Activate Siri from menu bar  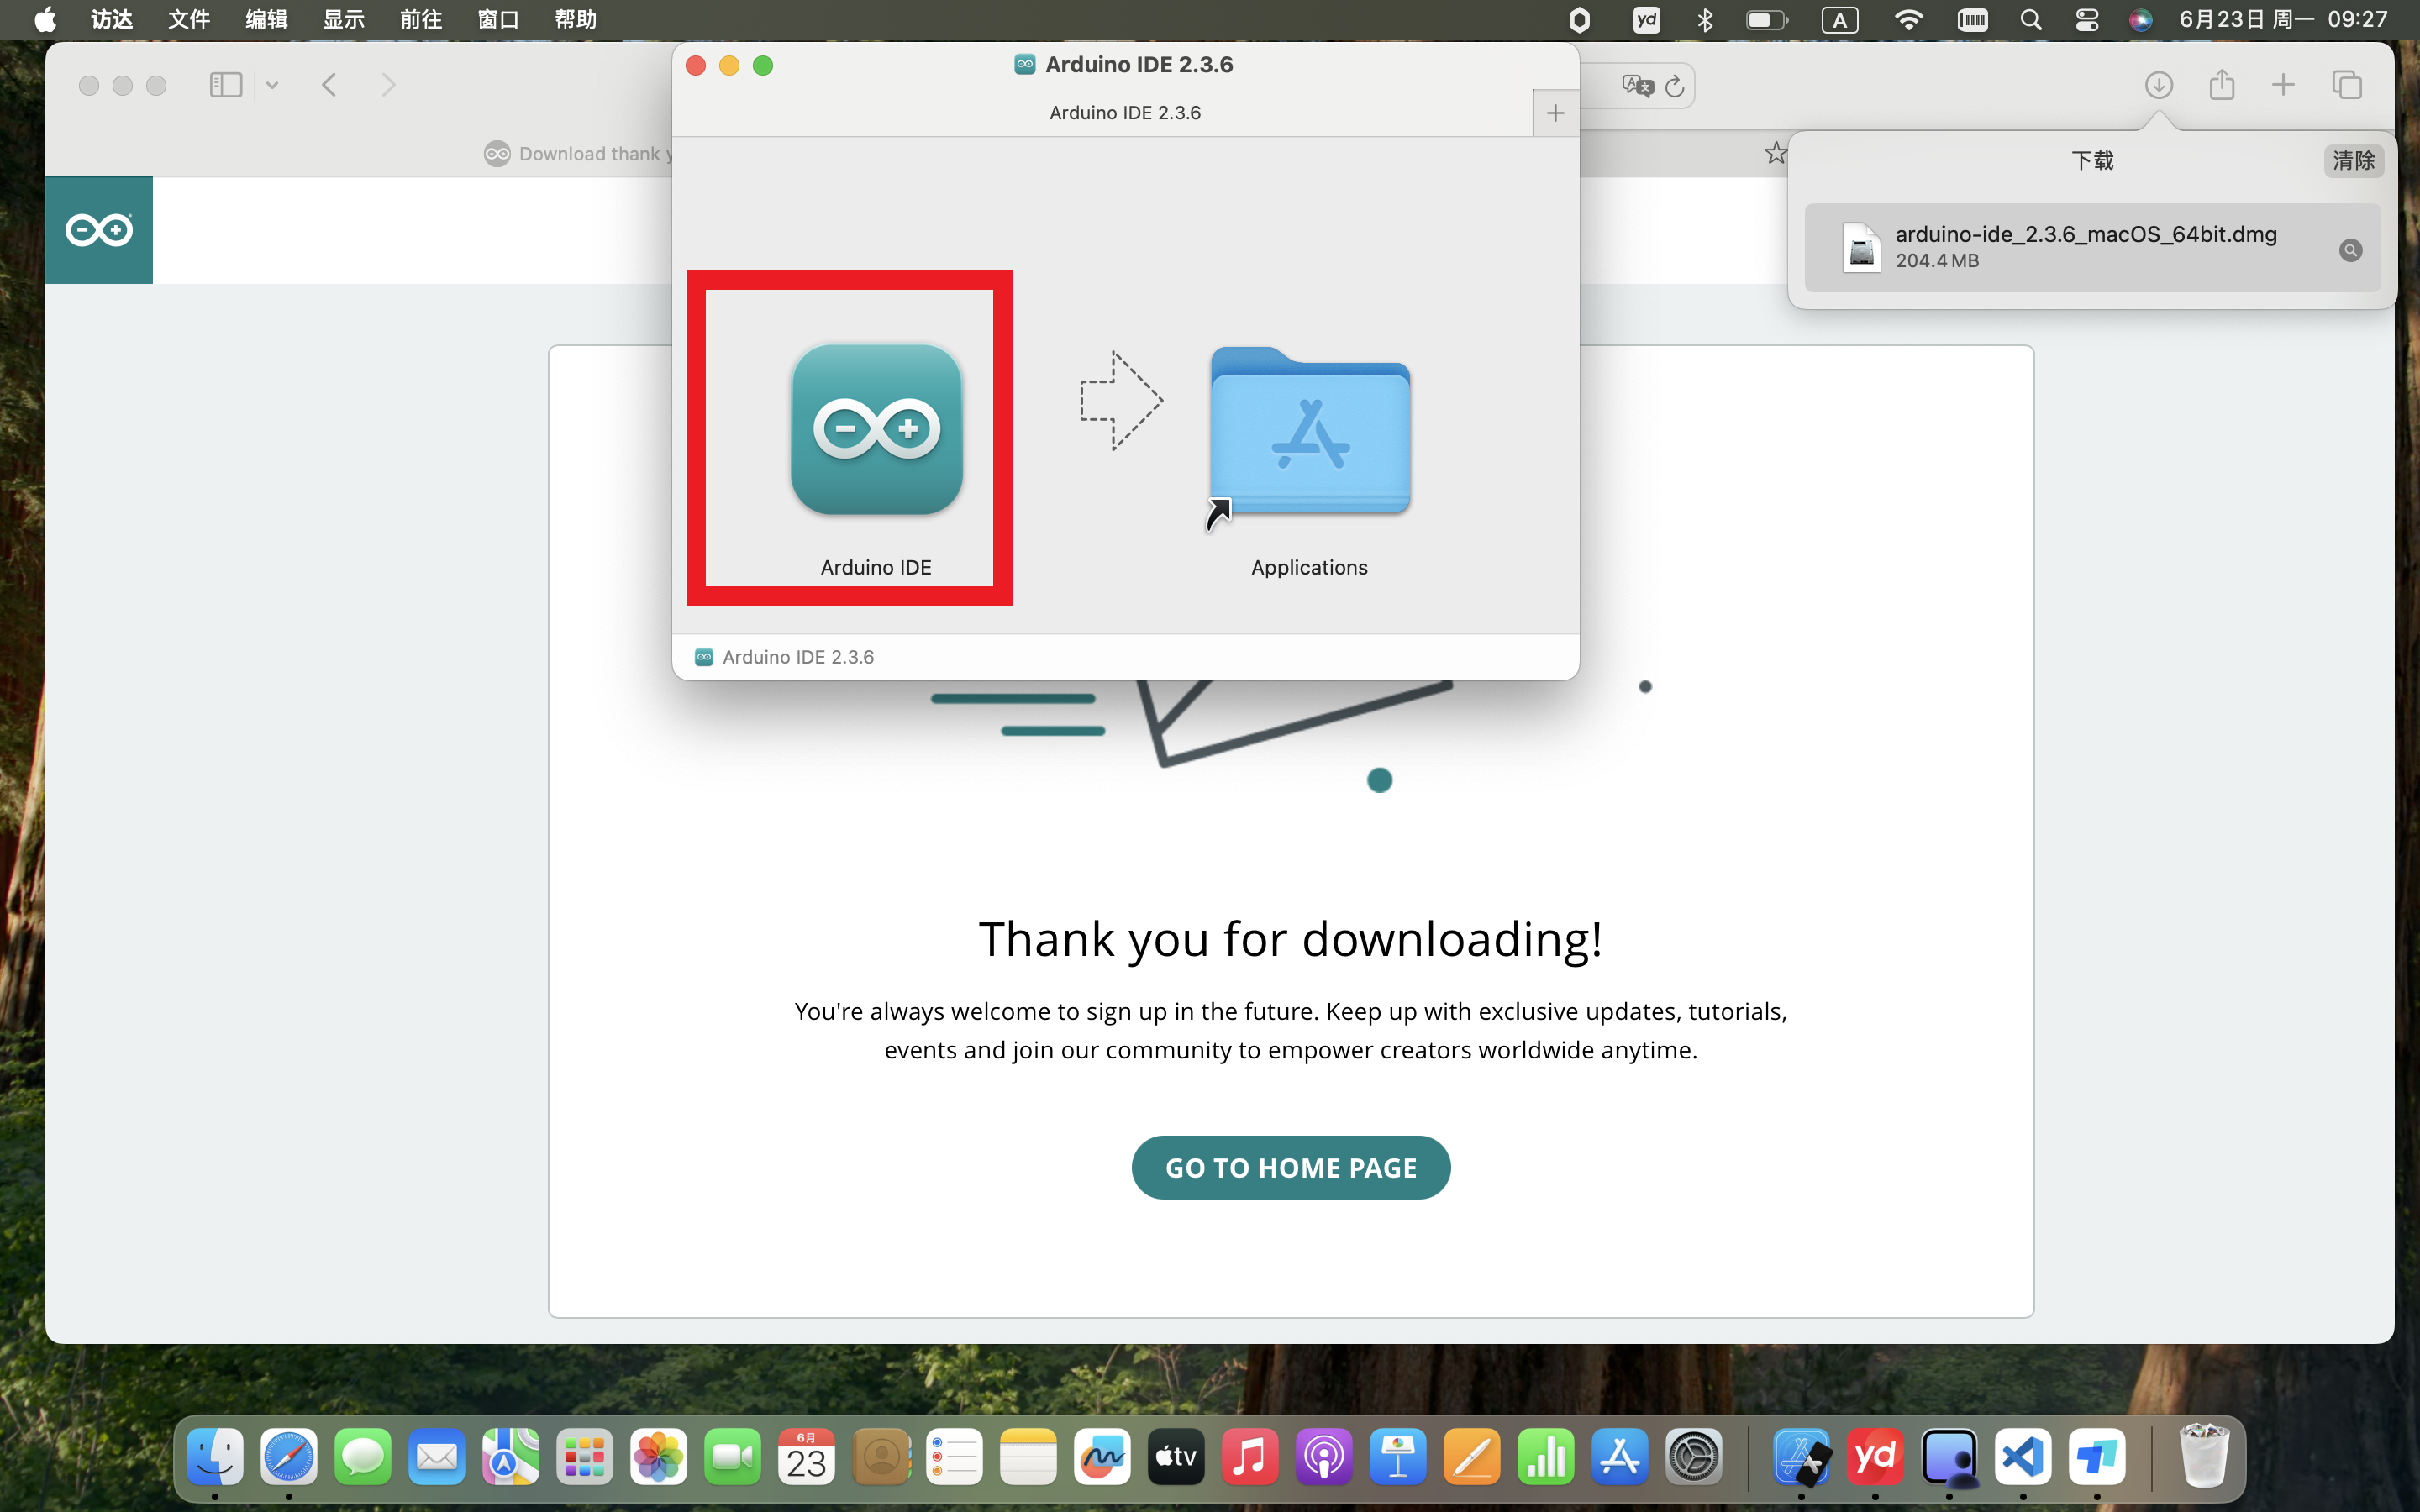tap(2140, 20)
